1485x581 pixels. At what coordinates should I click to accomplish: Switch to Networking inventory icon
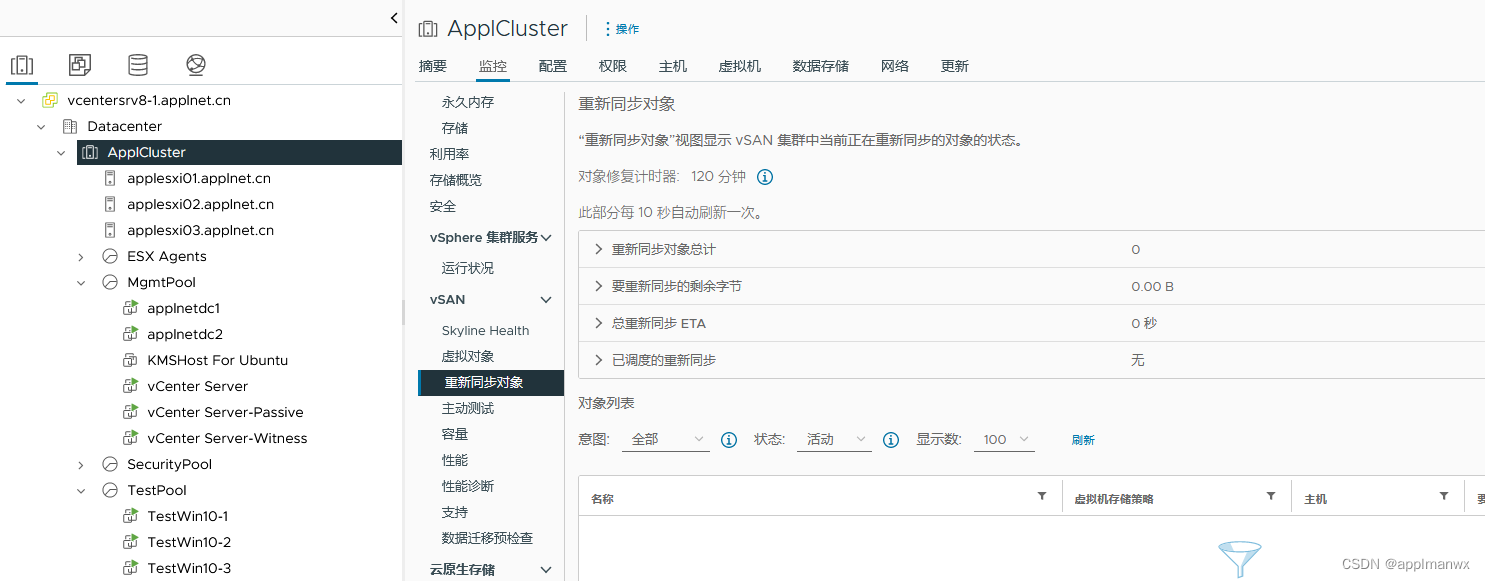[x=196, y=65]
